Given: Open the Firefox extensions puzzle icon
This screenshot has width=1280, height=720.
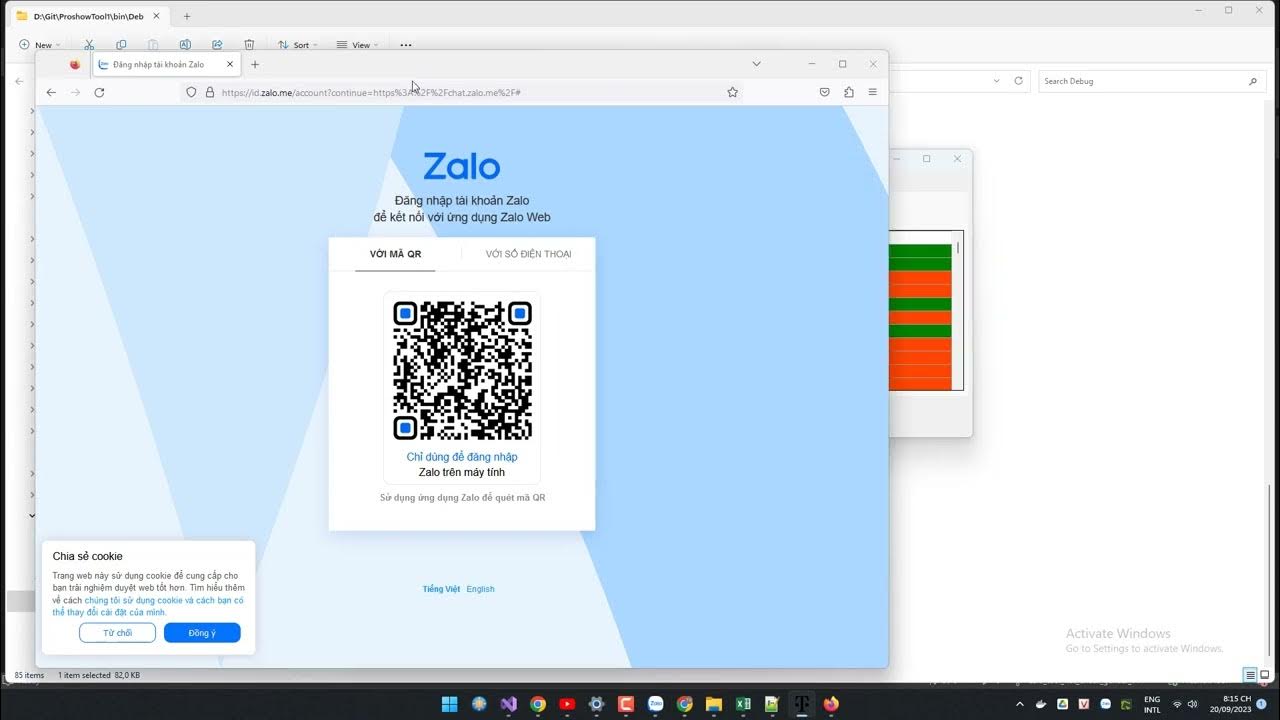Looking at the screenshot, I should point(848,92).
